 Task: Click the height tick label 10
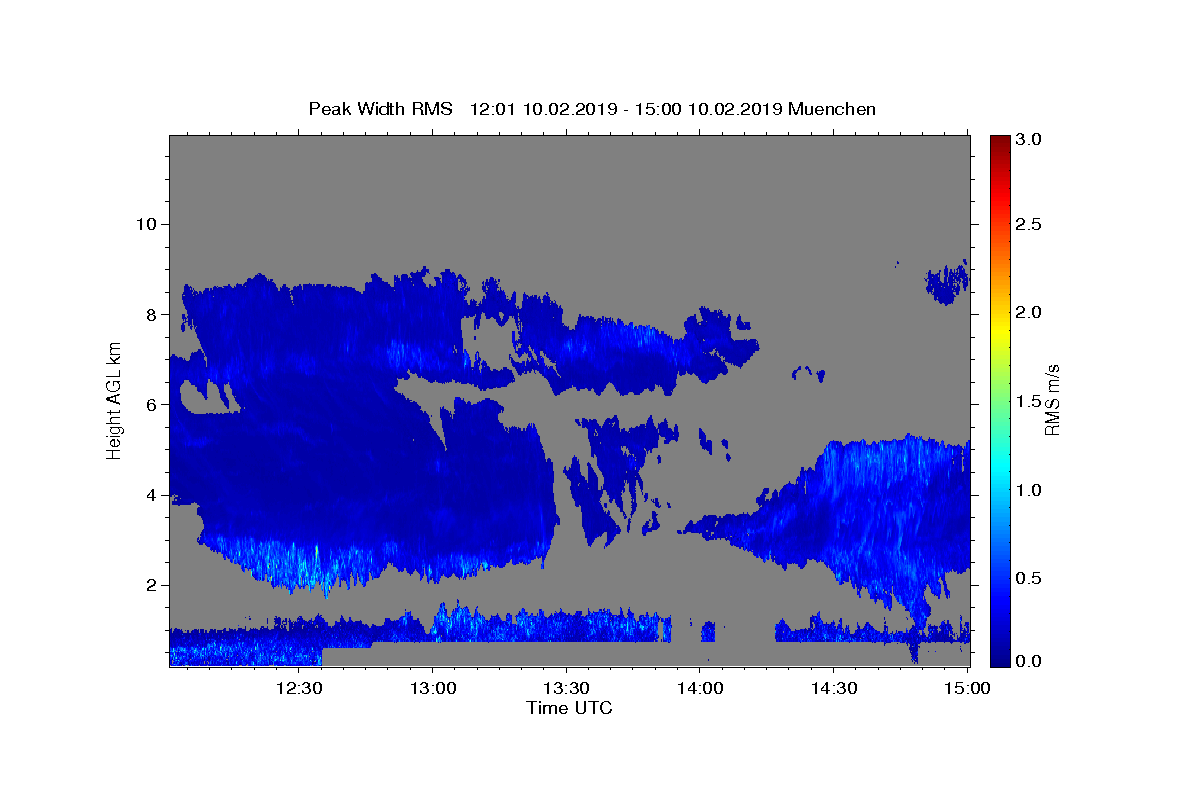pyautogui.click(x=146, y=224)
